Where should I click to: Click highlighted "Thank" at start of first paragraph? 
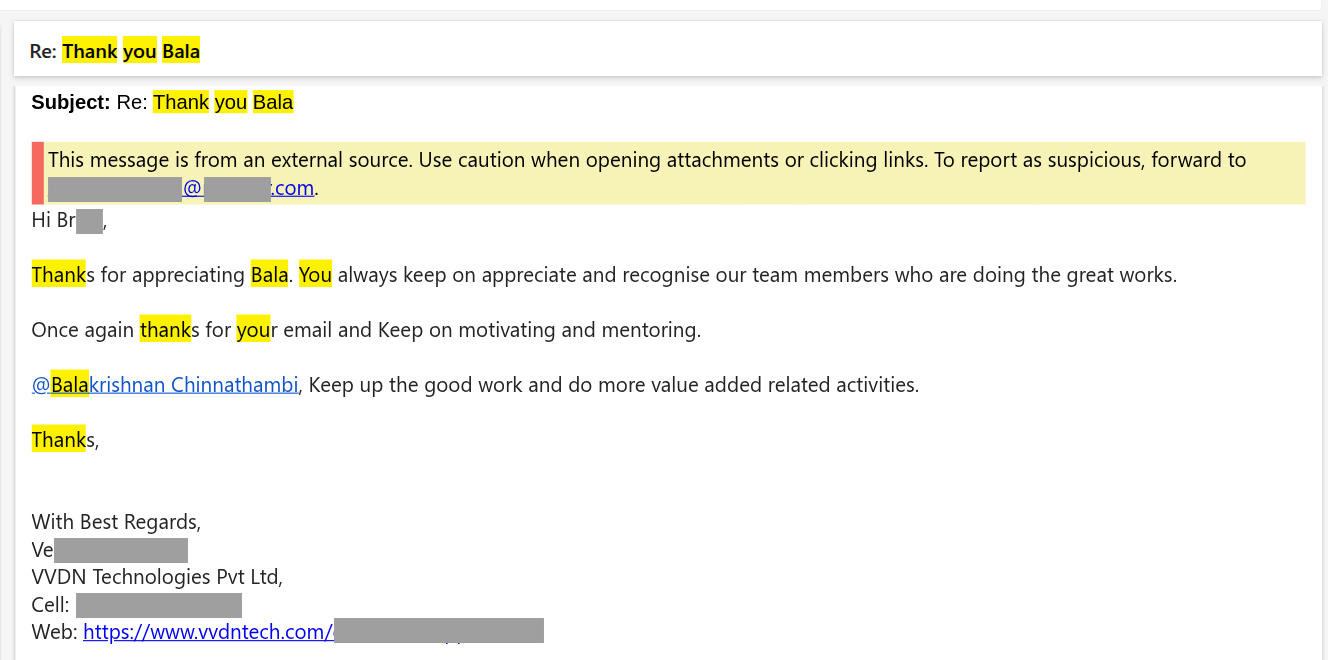(x=58, y=275)
